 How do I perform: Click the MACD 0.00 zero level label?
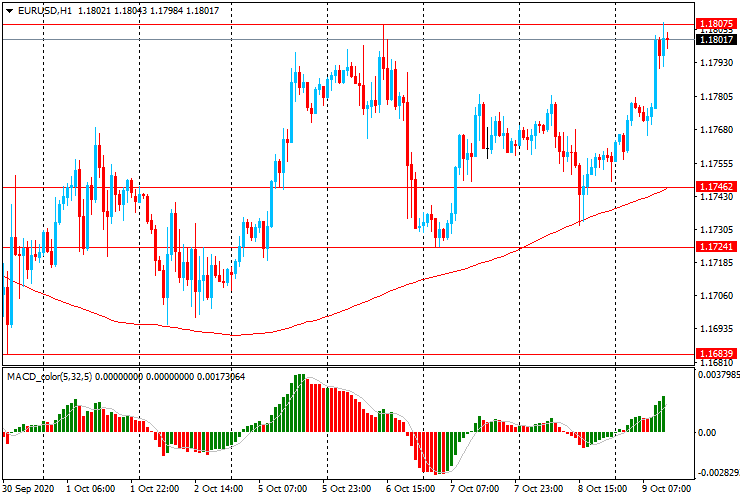(x=706, y=432)
